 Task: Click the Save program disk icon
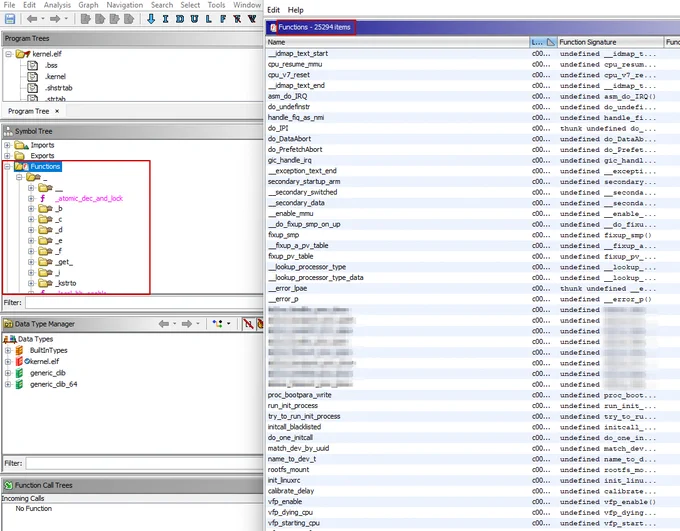pyautogui.click(x=10, y=19)
